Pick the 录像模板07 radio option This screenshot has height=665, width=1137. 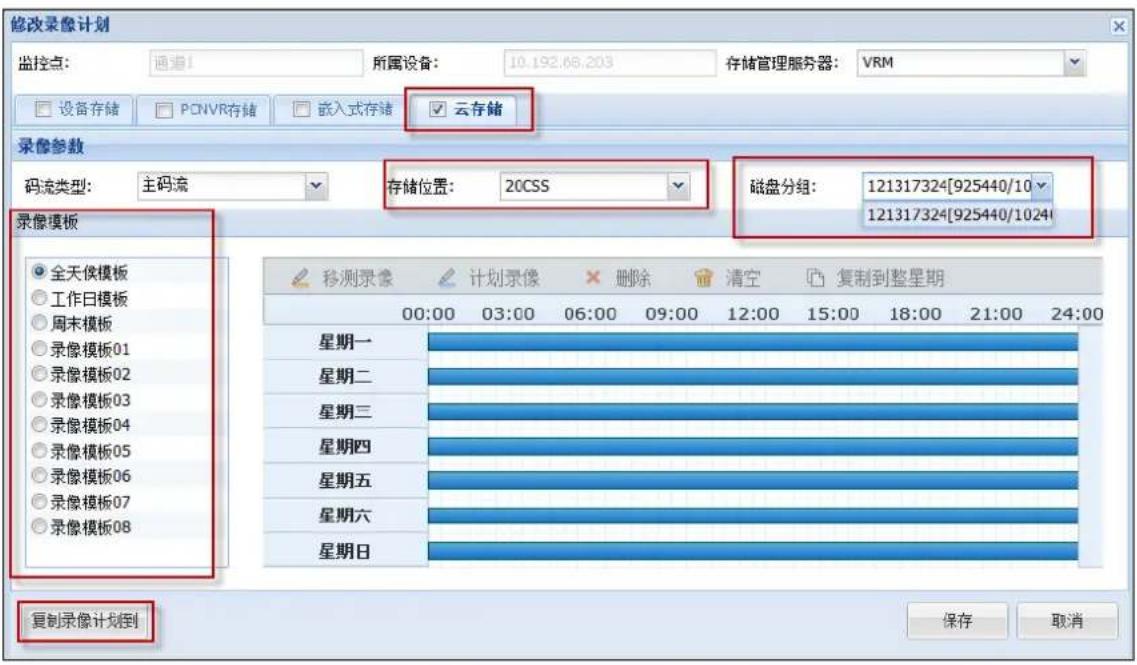(39, 501)
